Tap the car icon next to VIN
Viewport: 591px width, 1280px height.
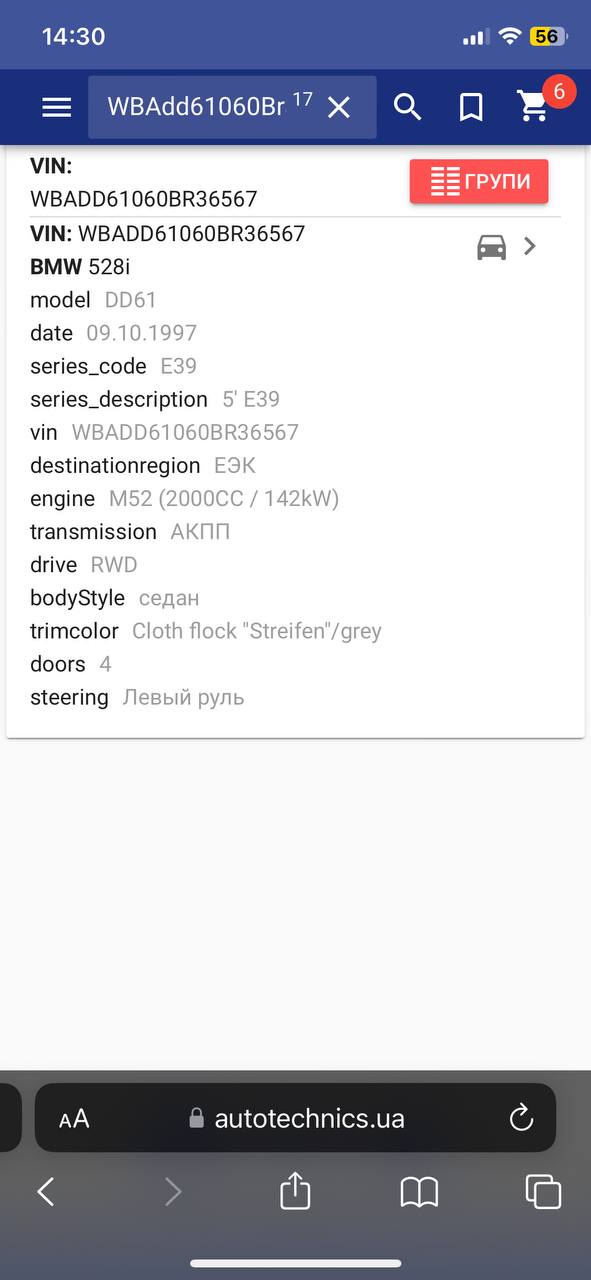[x=491, y=246]
